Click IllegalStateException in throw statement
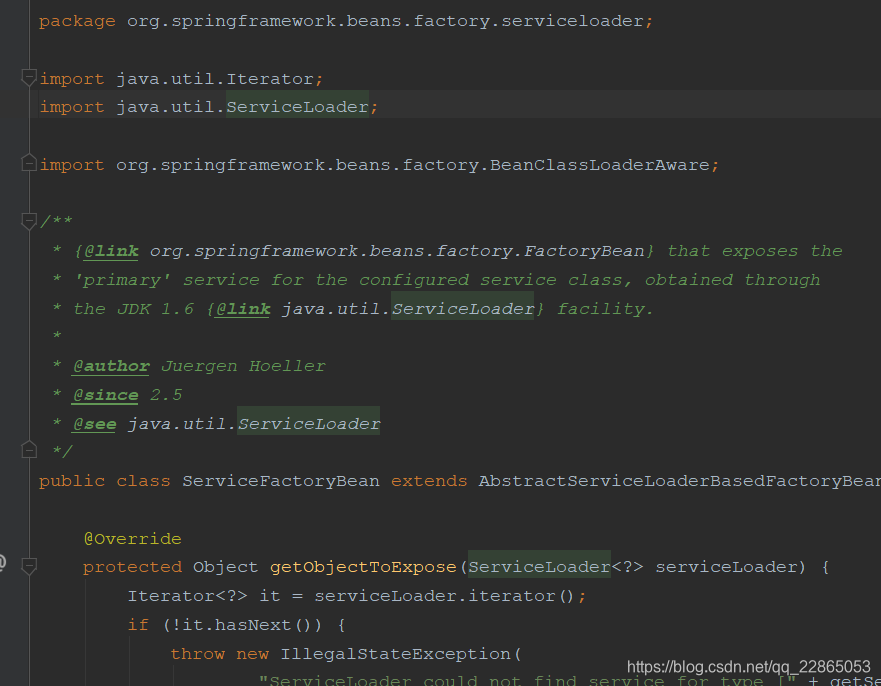881x686 pixels. (x=396, y=654)
